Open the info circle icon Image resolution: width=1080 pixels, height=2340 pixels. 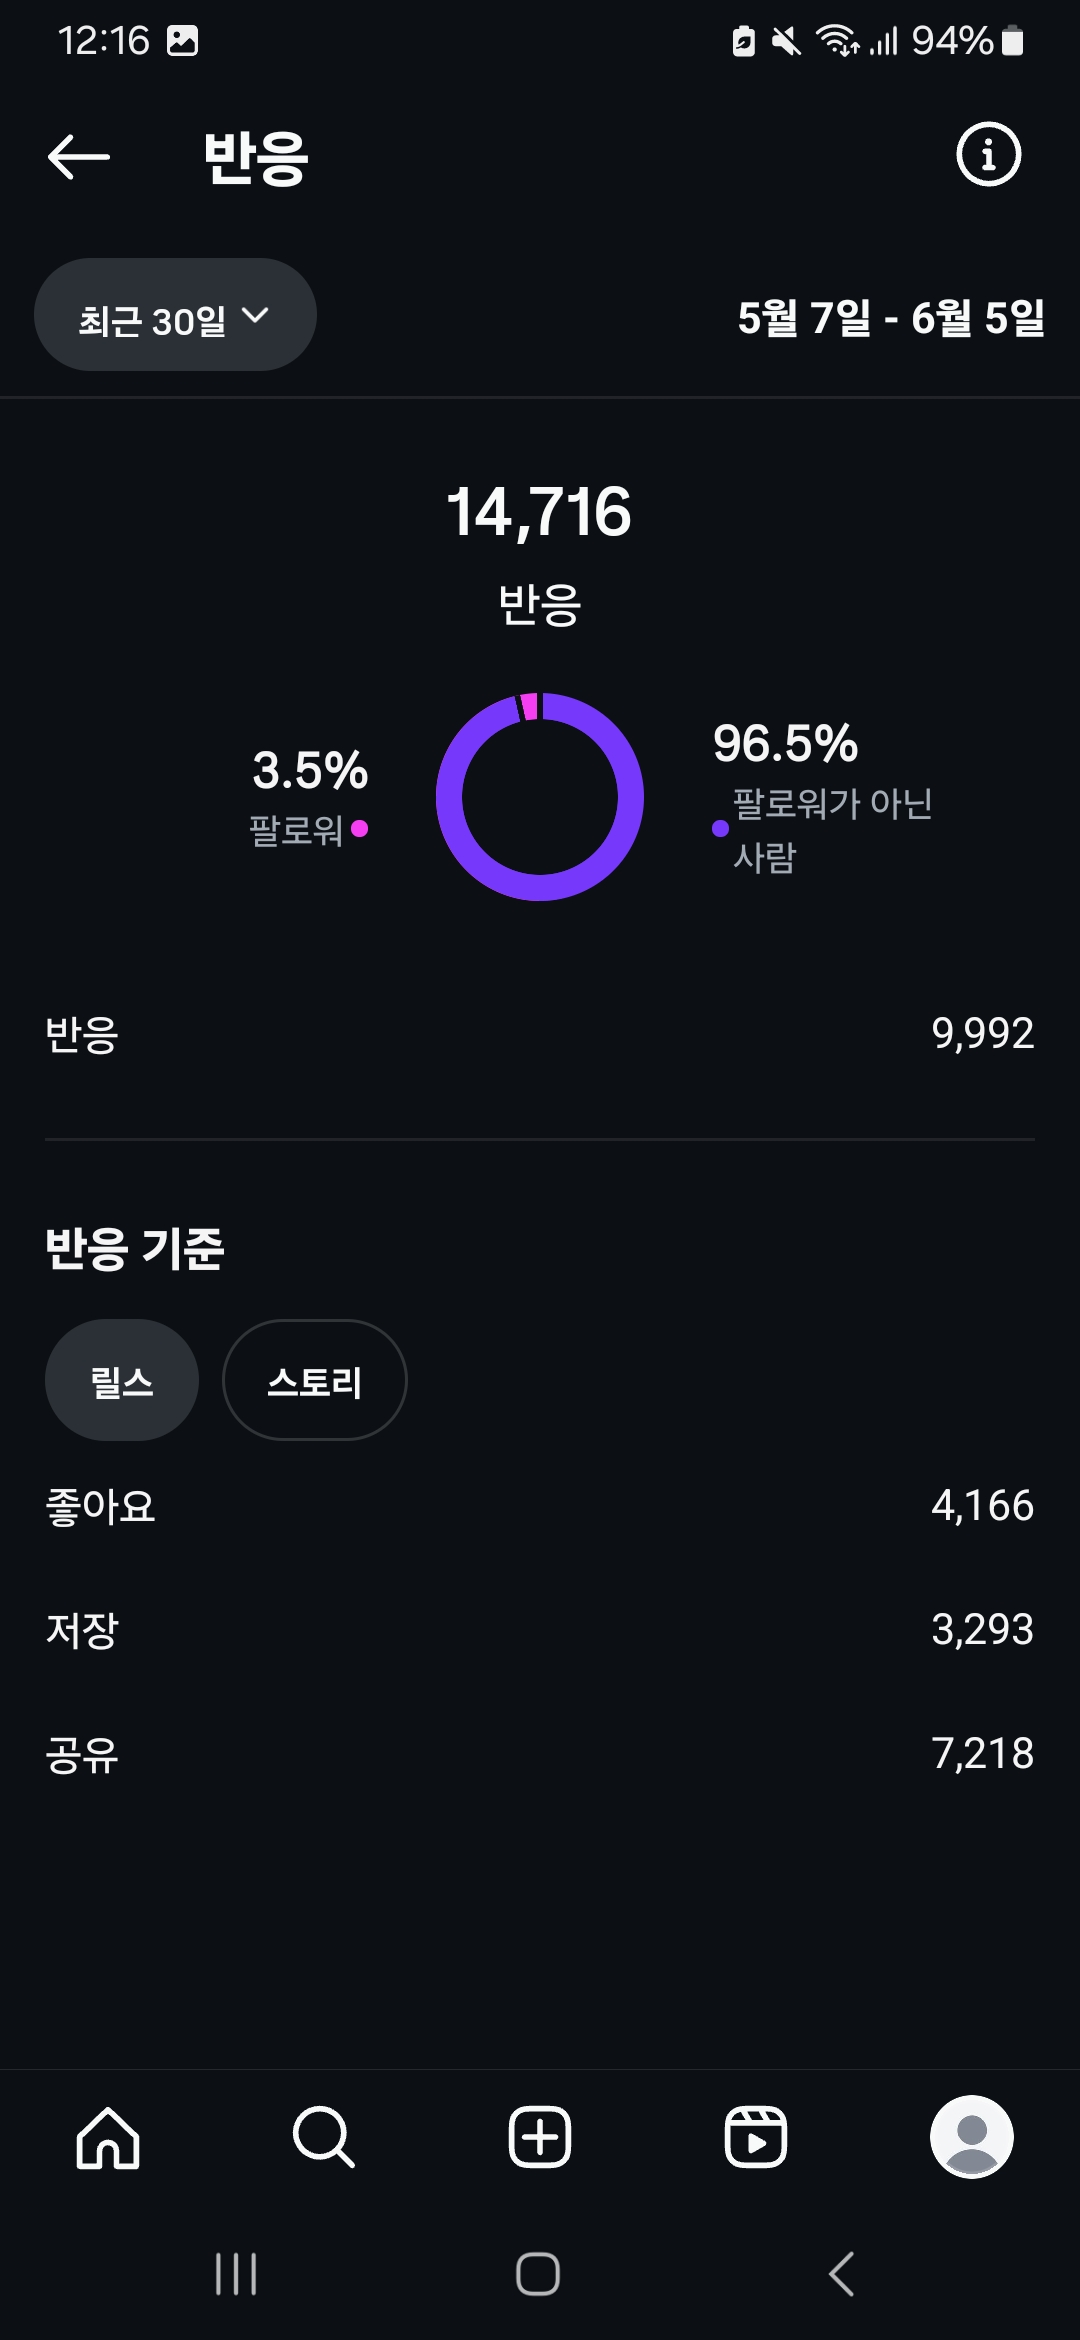pos(988,155)
